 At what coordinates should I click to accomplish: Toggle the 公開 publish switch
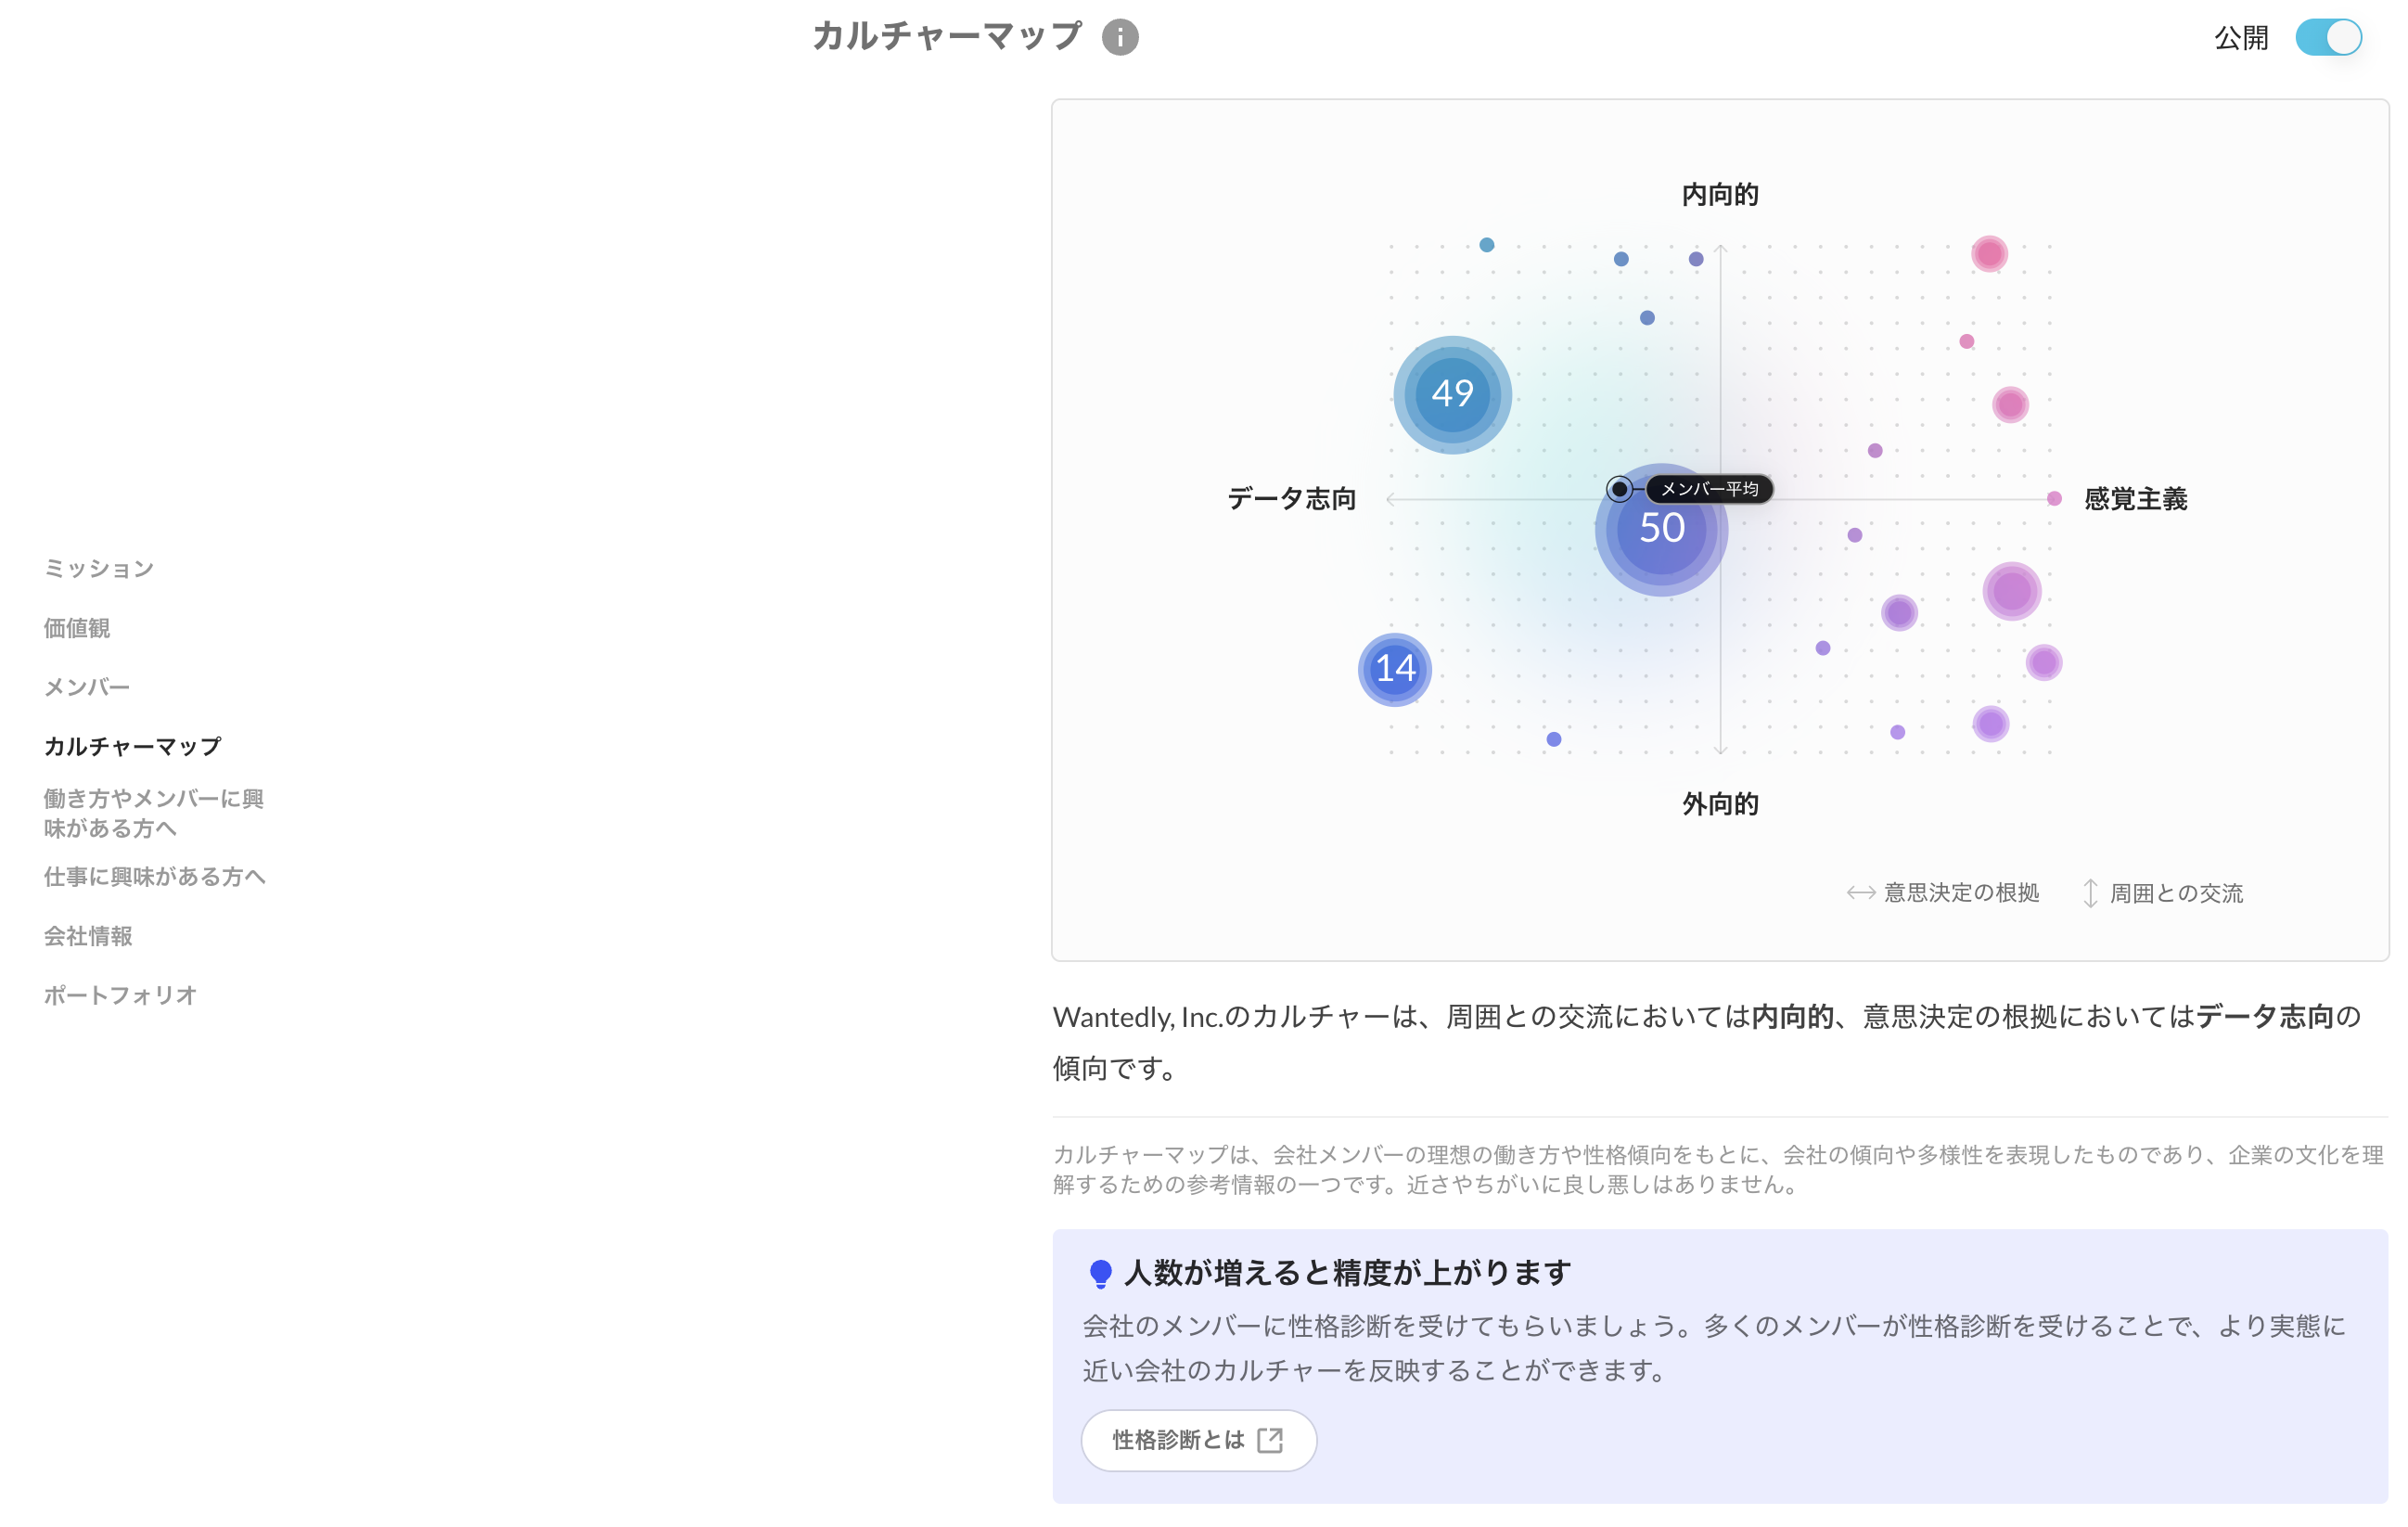click(x=2327, y=38)
